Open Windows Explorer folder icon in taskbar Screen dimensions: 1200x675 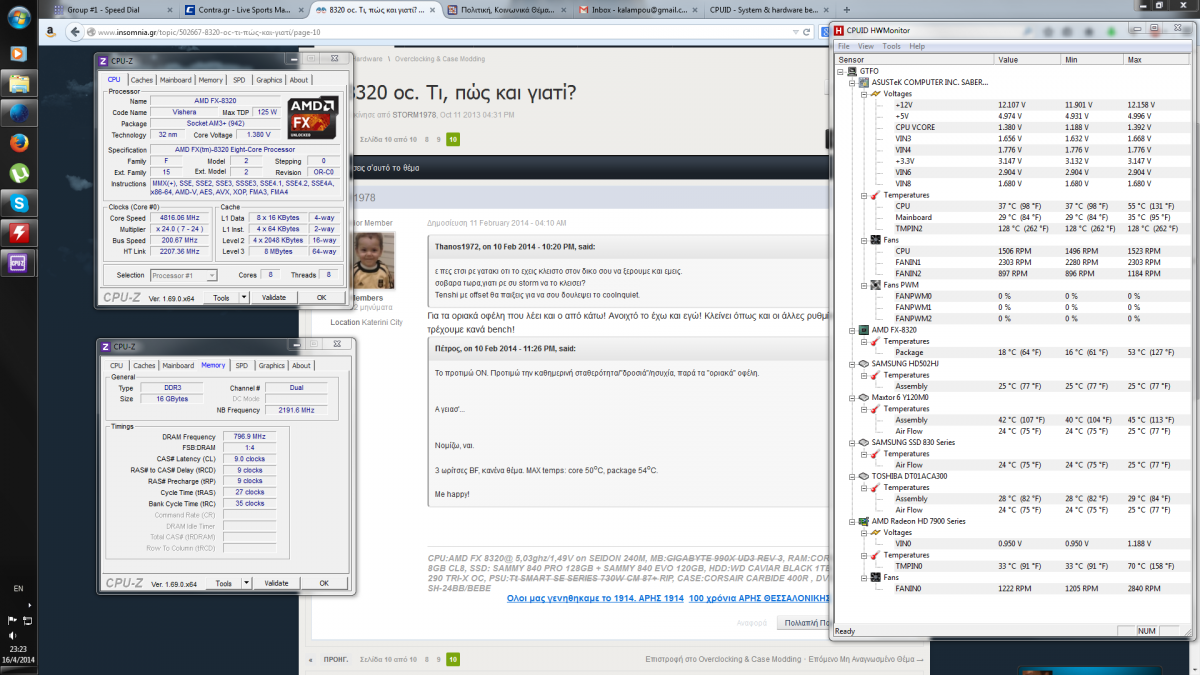click(x=18, y=82)
